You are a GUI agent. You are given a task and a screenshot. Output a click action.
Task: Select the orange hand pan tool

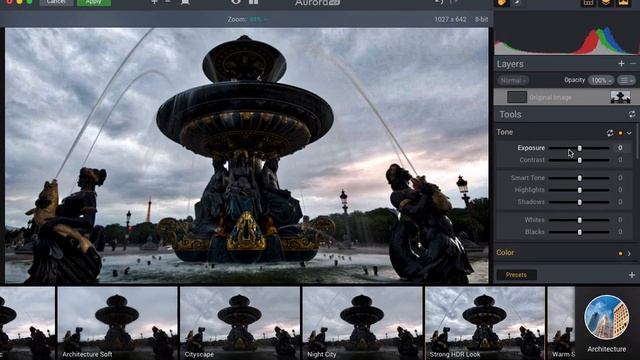tap(502, 2)
